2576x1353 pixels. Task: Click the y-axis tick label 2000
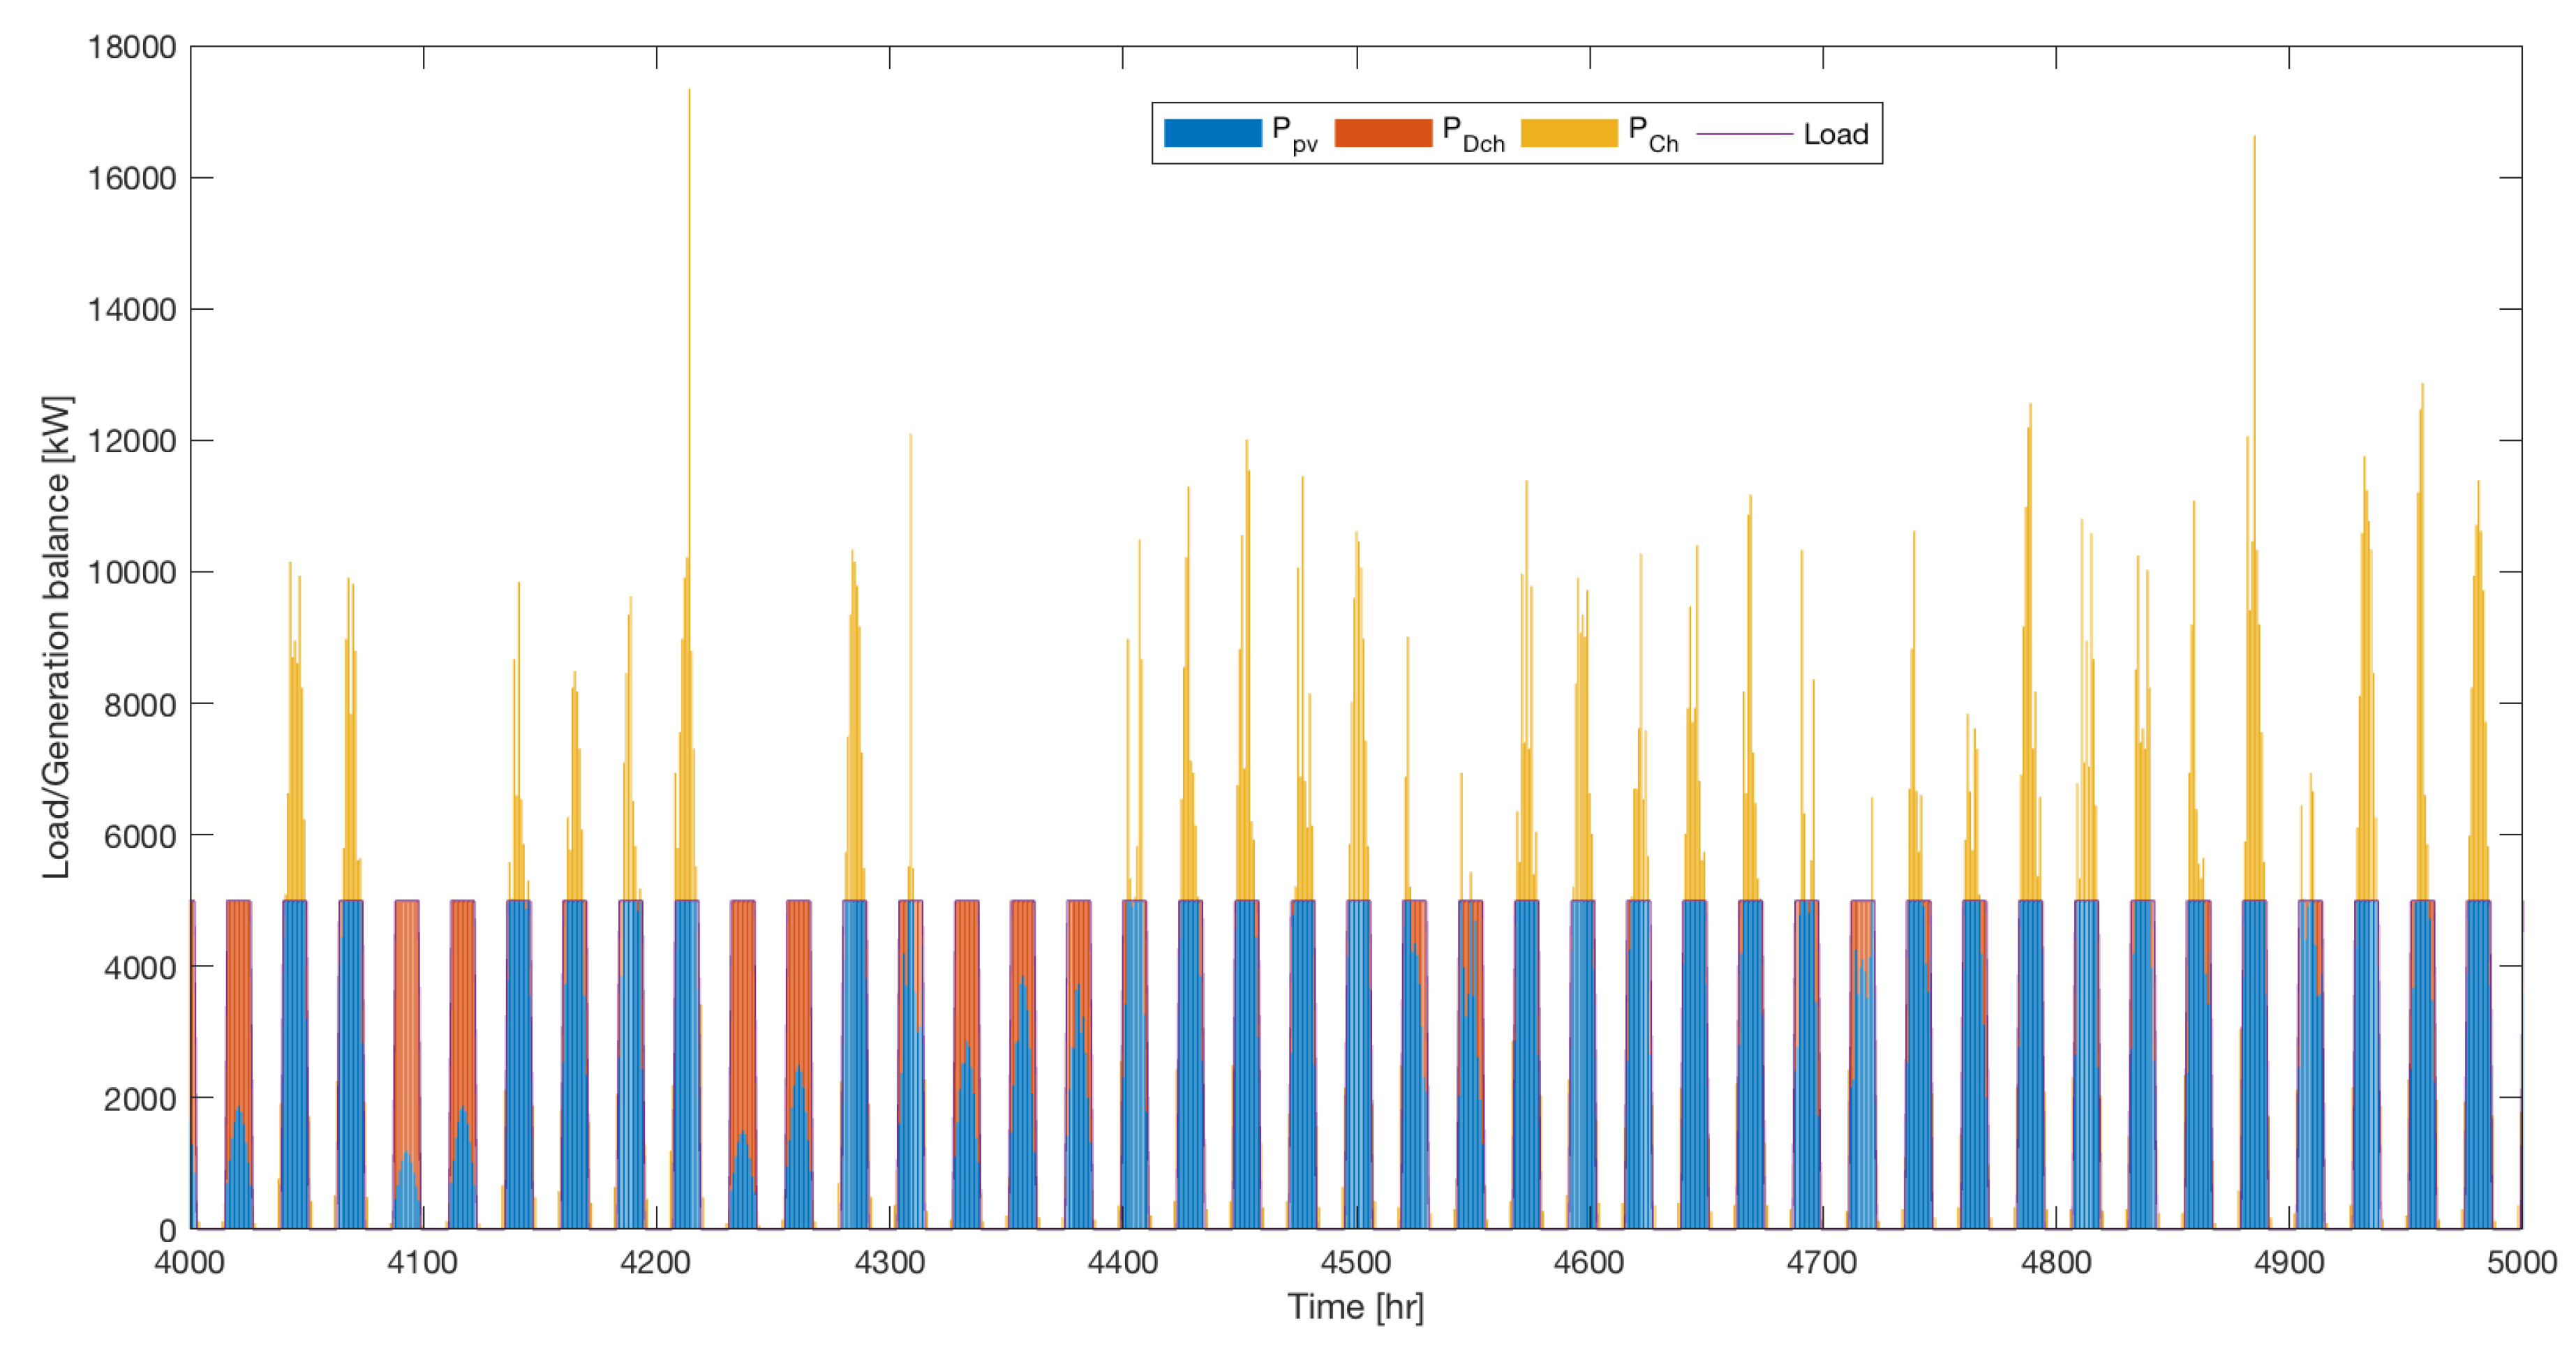(140, 1099)
